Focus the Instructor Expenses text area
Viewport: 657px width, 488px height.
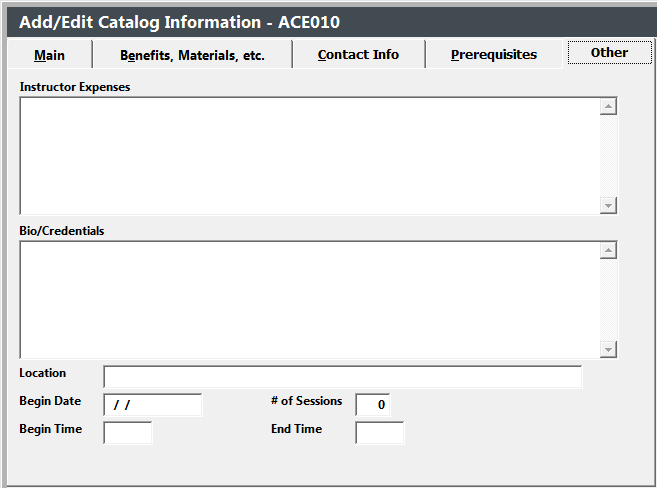310,156
